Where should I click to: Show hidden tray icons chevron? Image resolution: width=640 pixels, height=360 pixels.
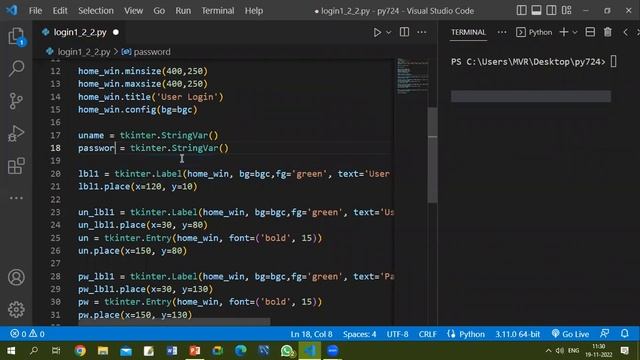pyautogui.click(x=548, y=351)
